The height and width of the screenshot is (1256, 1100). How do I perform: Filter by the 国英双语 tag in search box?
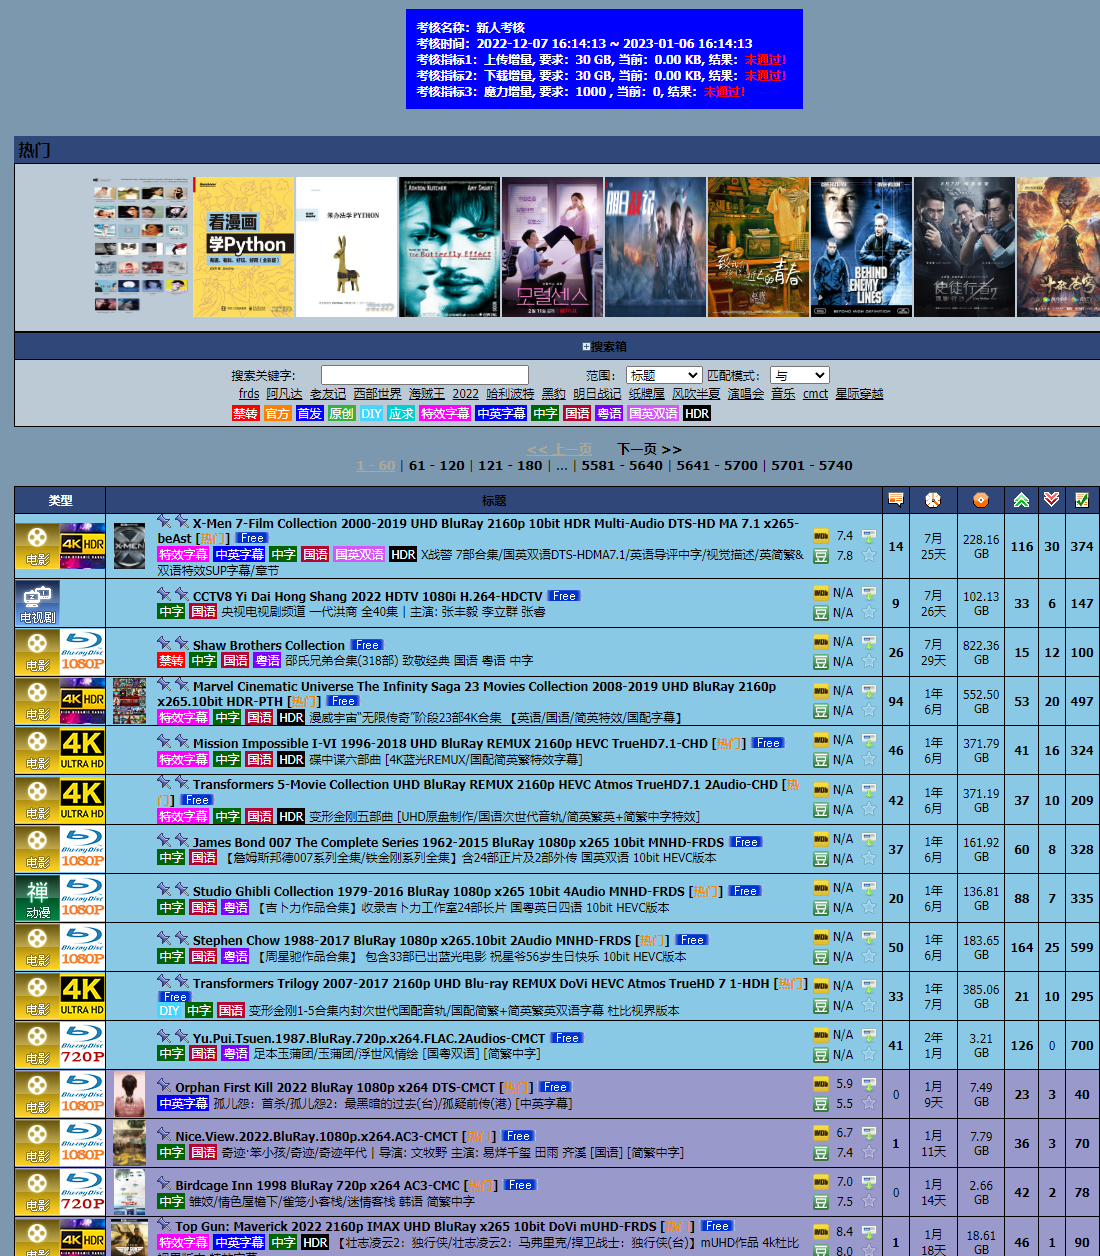[x=654, y=413]
